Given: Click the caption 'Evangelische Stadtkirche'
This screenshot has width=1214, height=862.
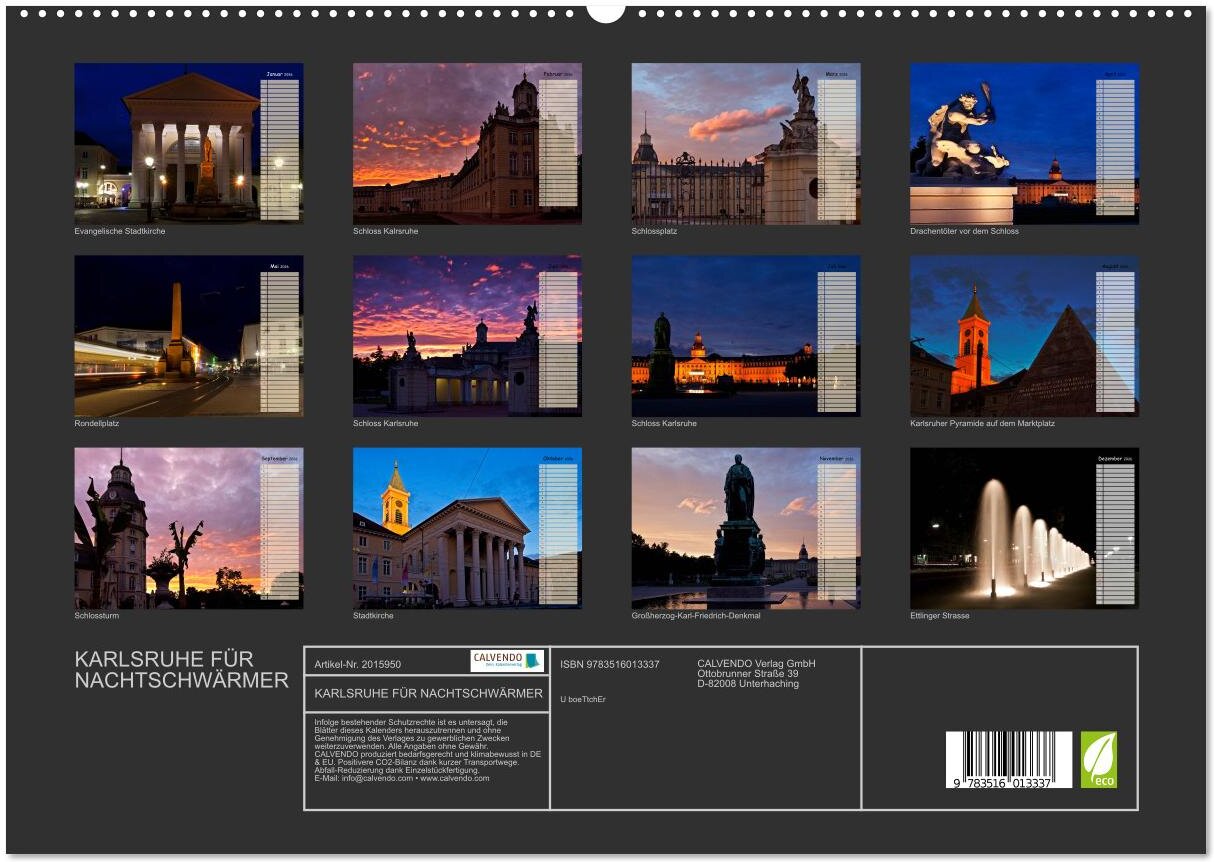Looking at the screenshot, I should pyautogui.click(x=120, y=231).
